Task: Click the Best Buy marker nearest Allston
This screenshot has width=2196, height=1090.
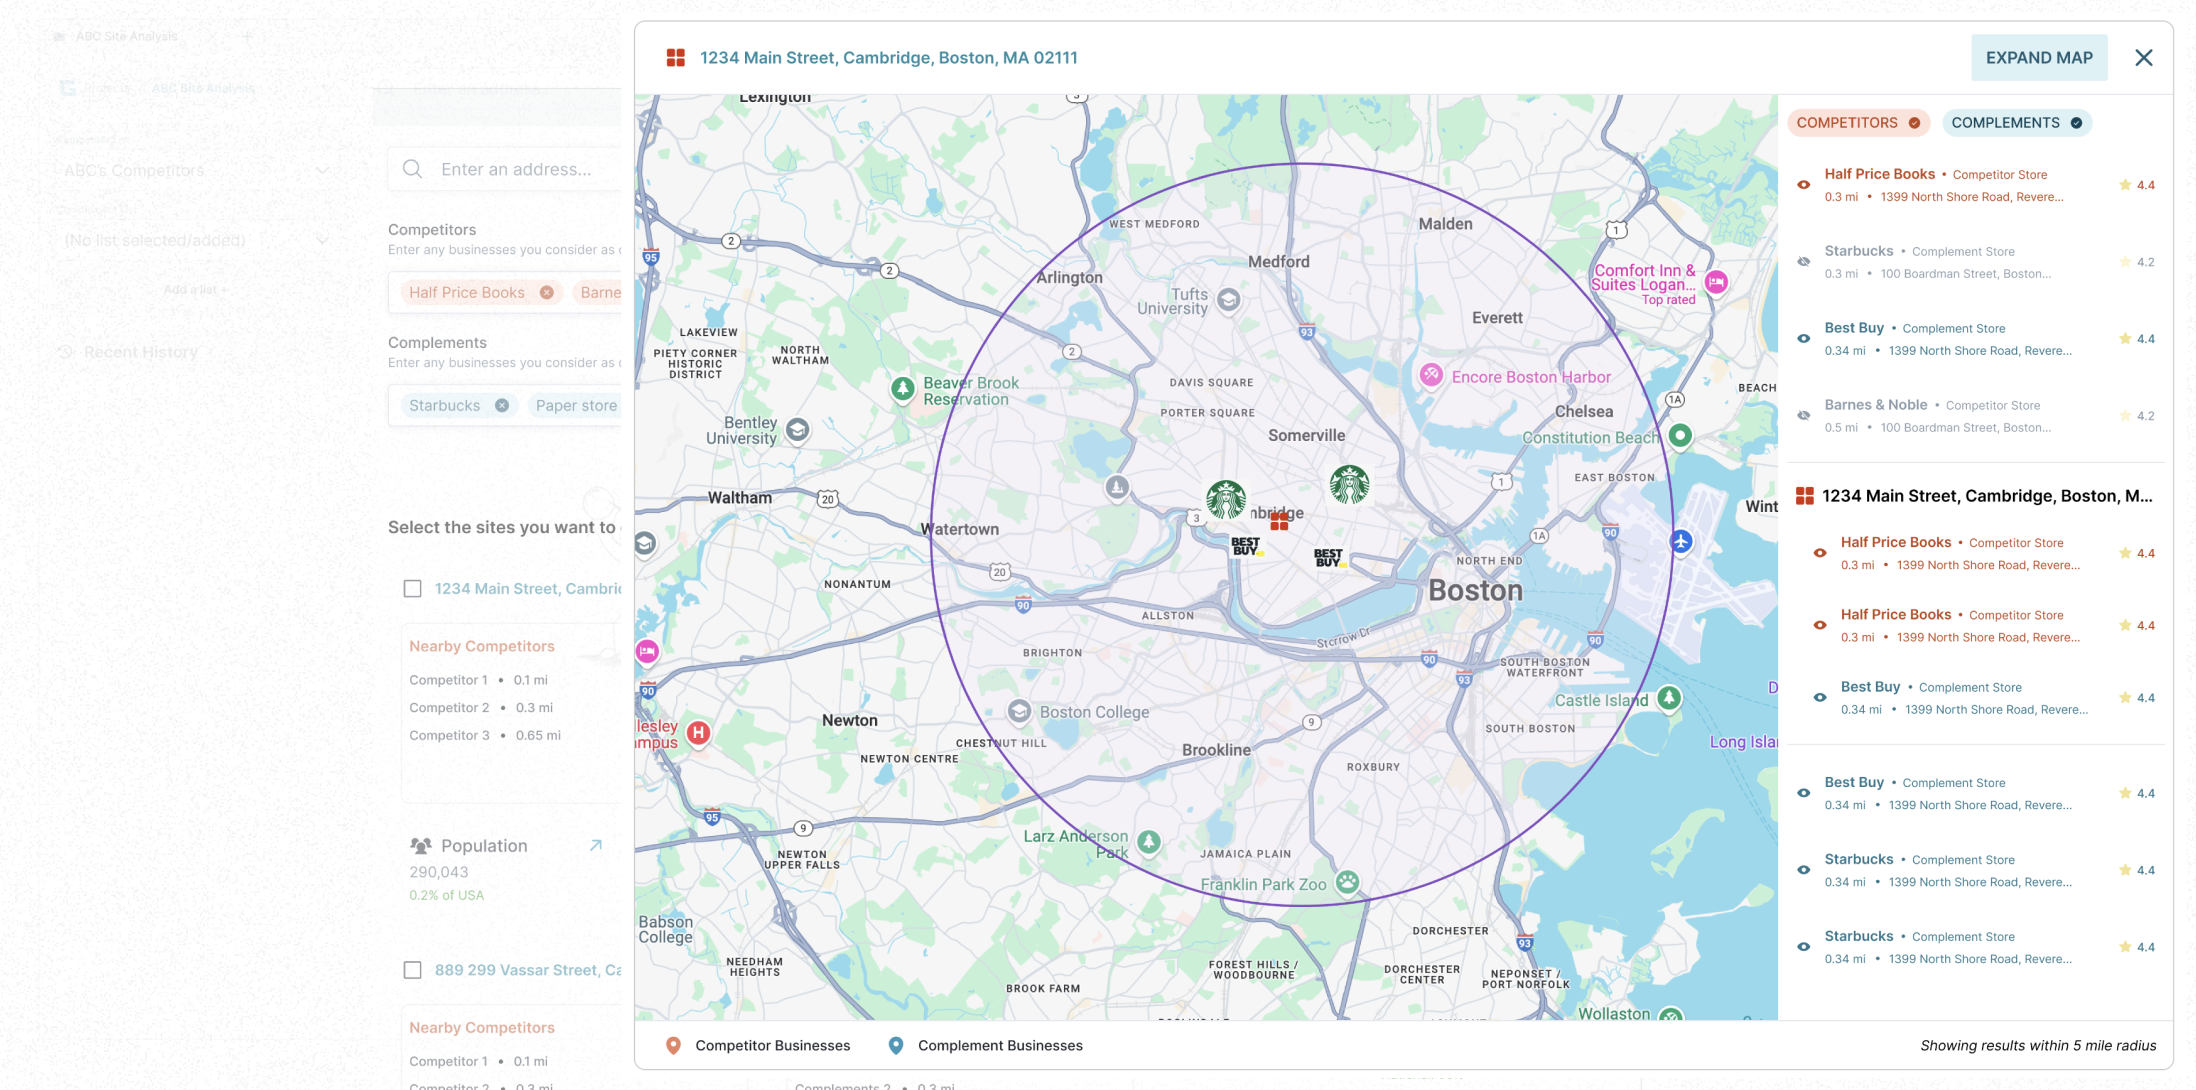Action: (x=1246, y=546)
